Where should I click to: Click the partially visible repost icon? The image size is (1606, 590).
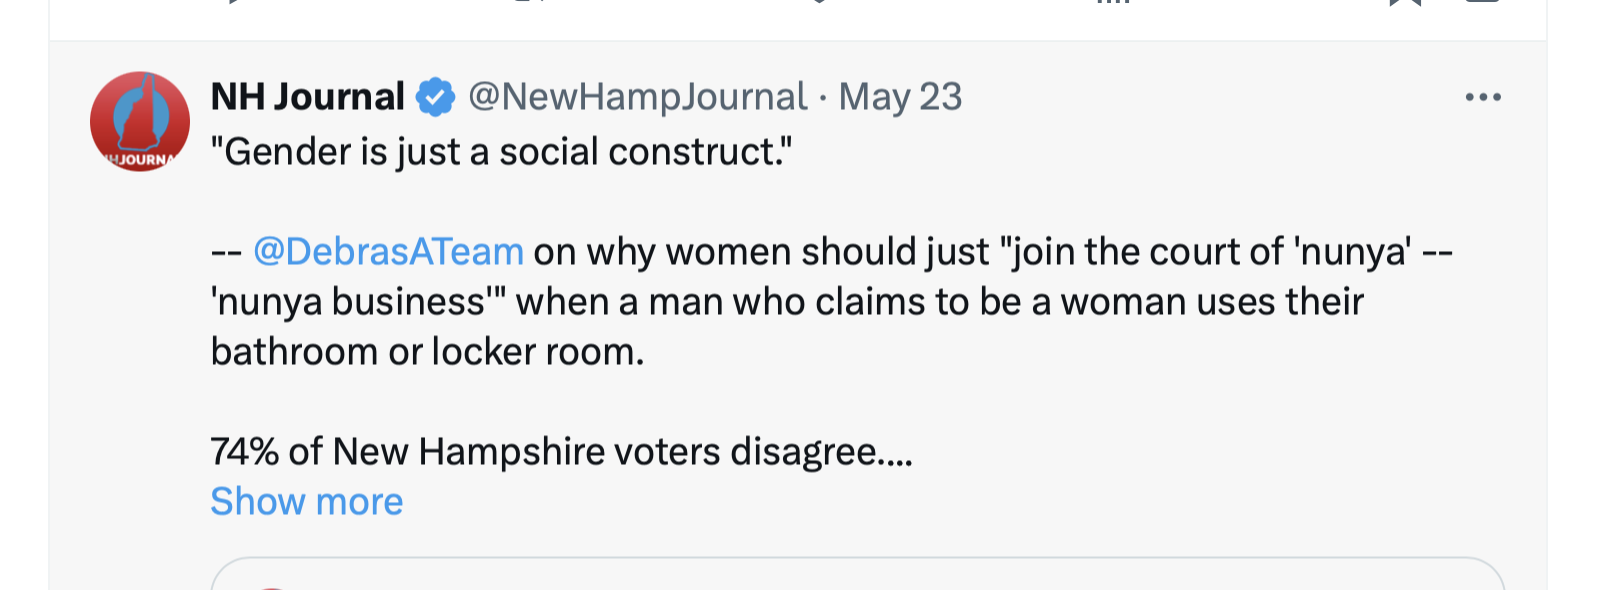[525, 2]
